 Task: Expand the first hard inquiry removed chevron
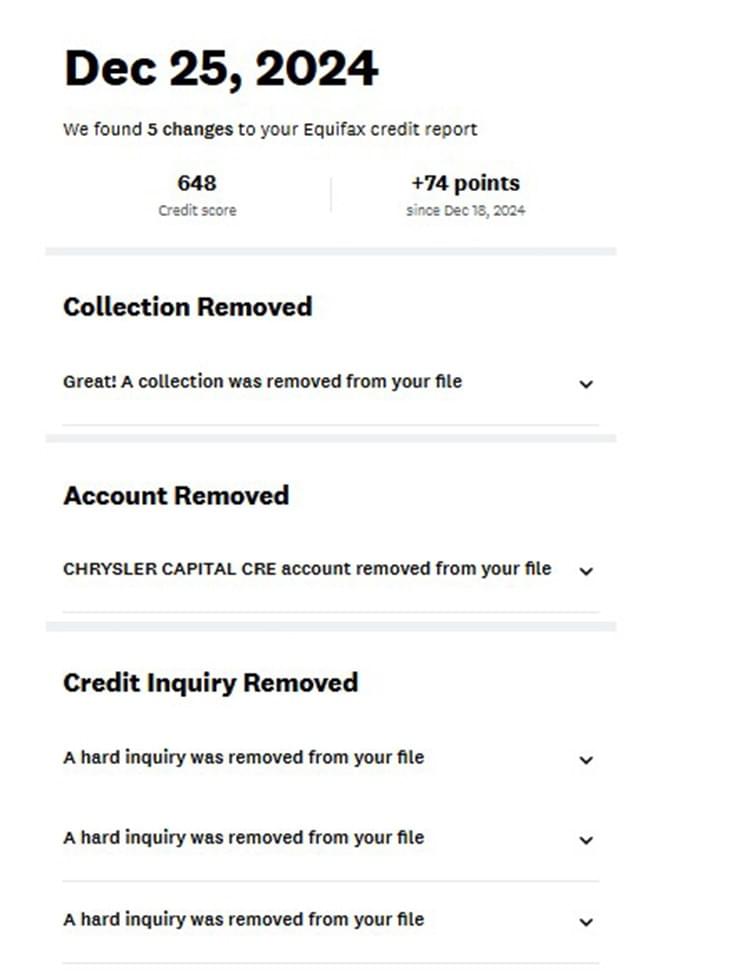(586, 759)
